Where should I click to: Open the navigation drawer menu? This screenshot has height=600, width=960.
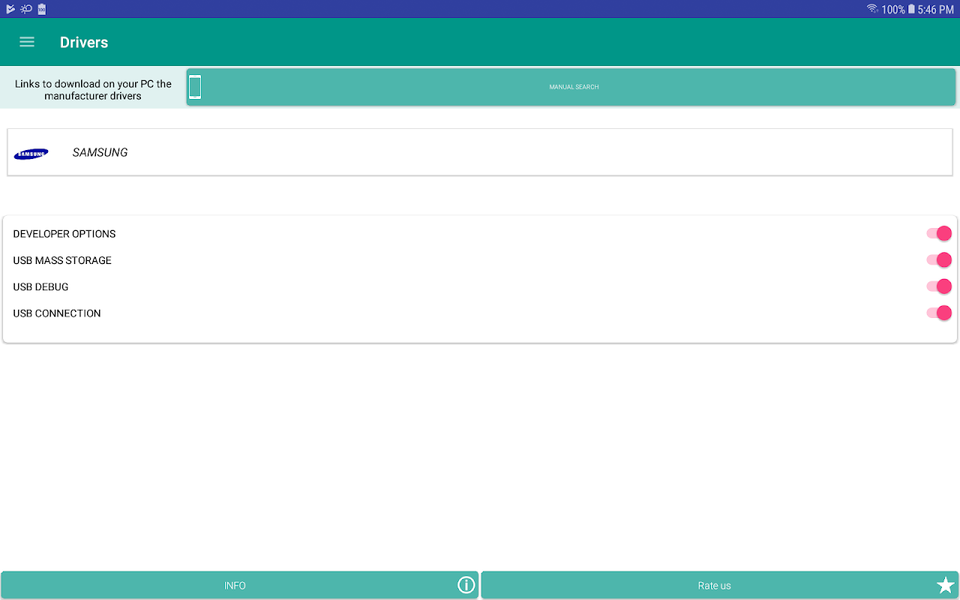(x=26, y=42)
